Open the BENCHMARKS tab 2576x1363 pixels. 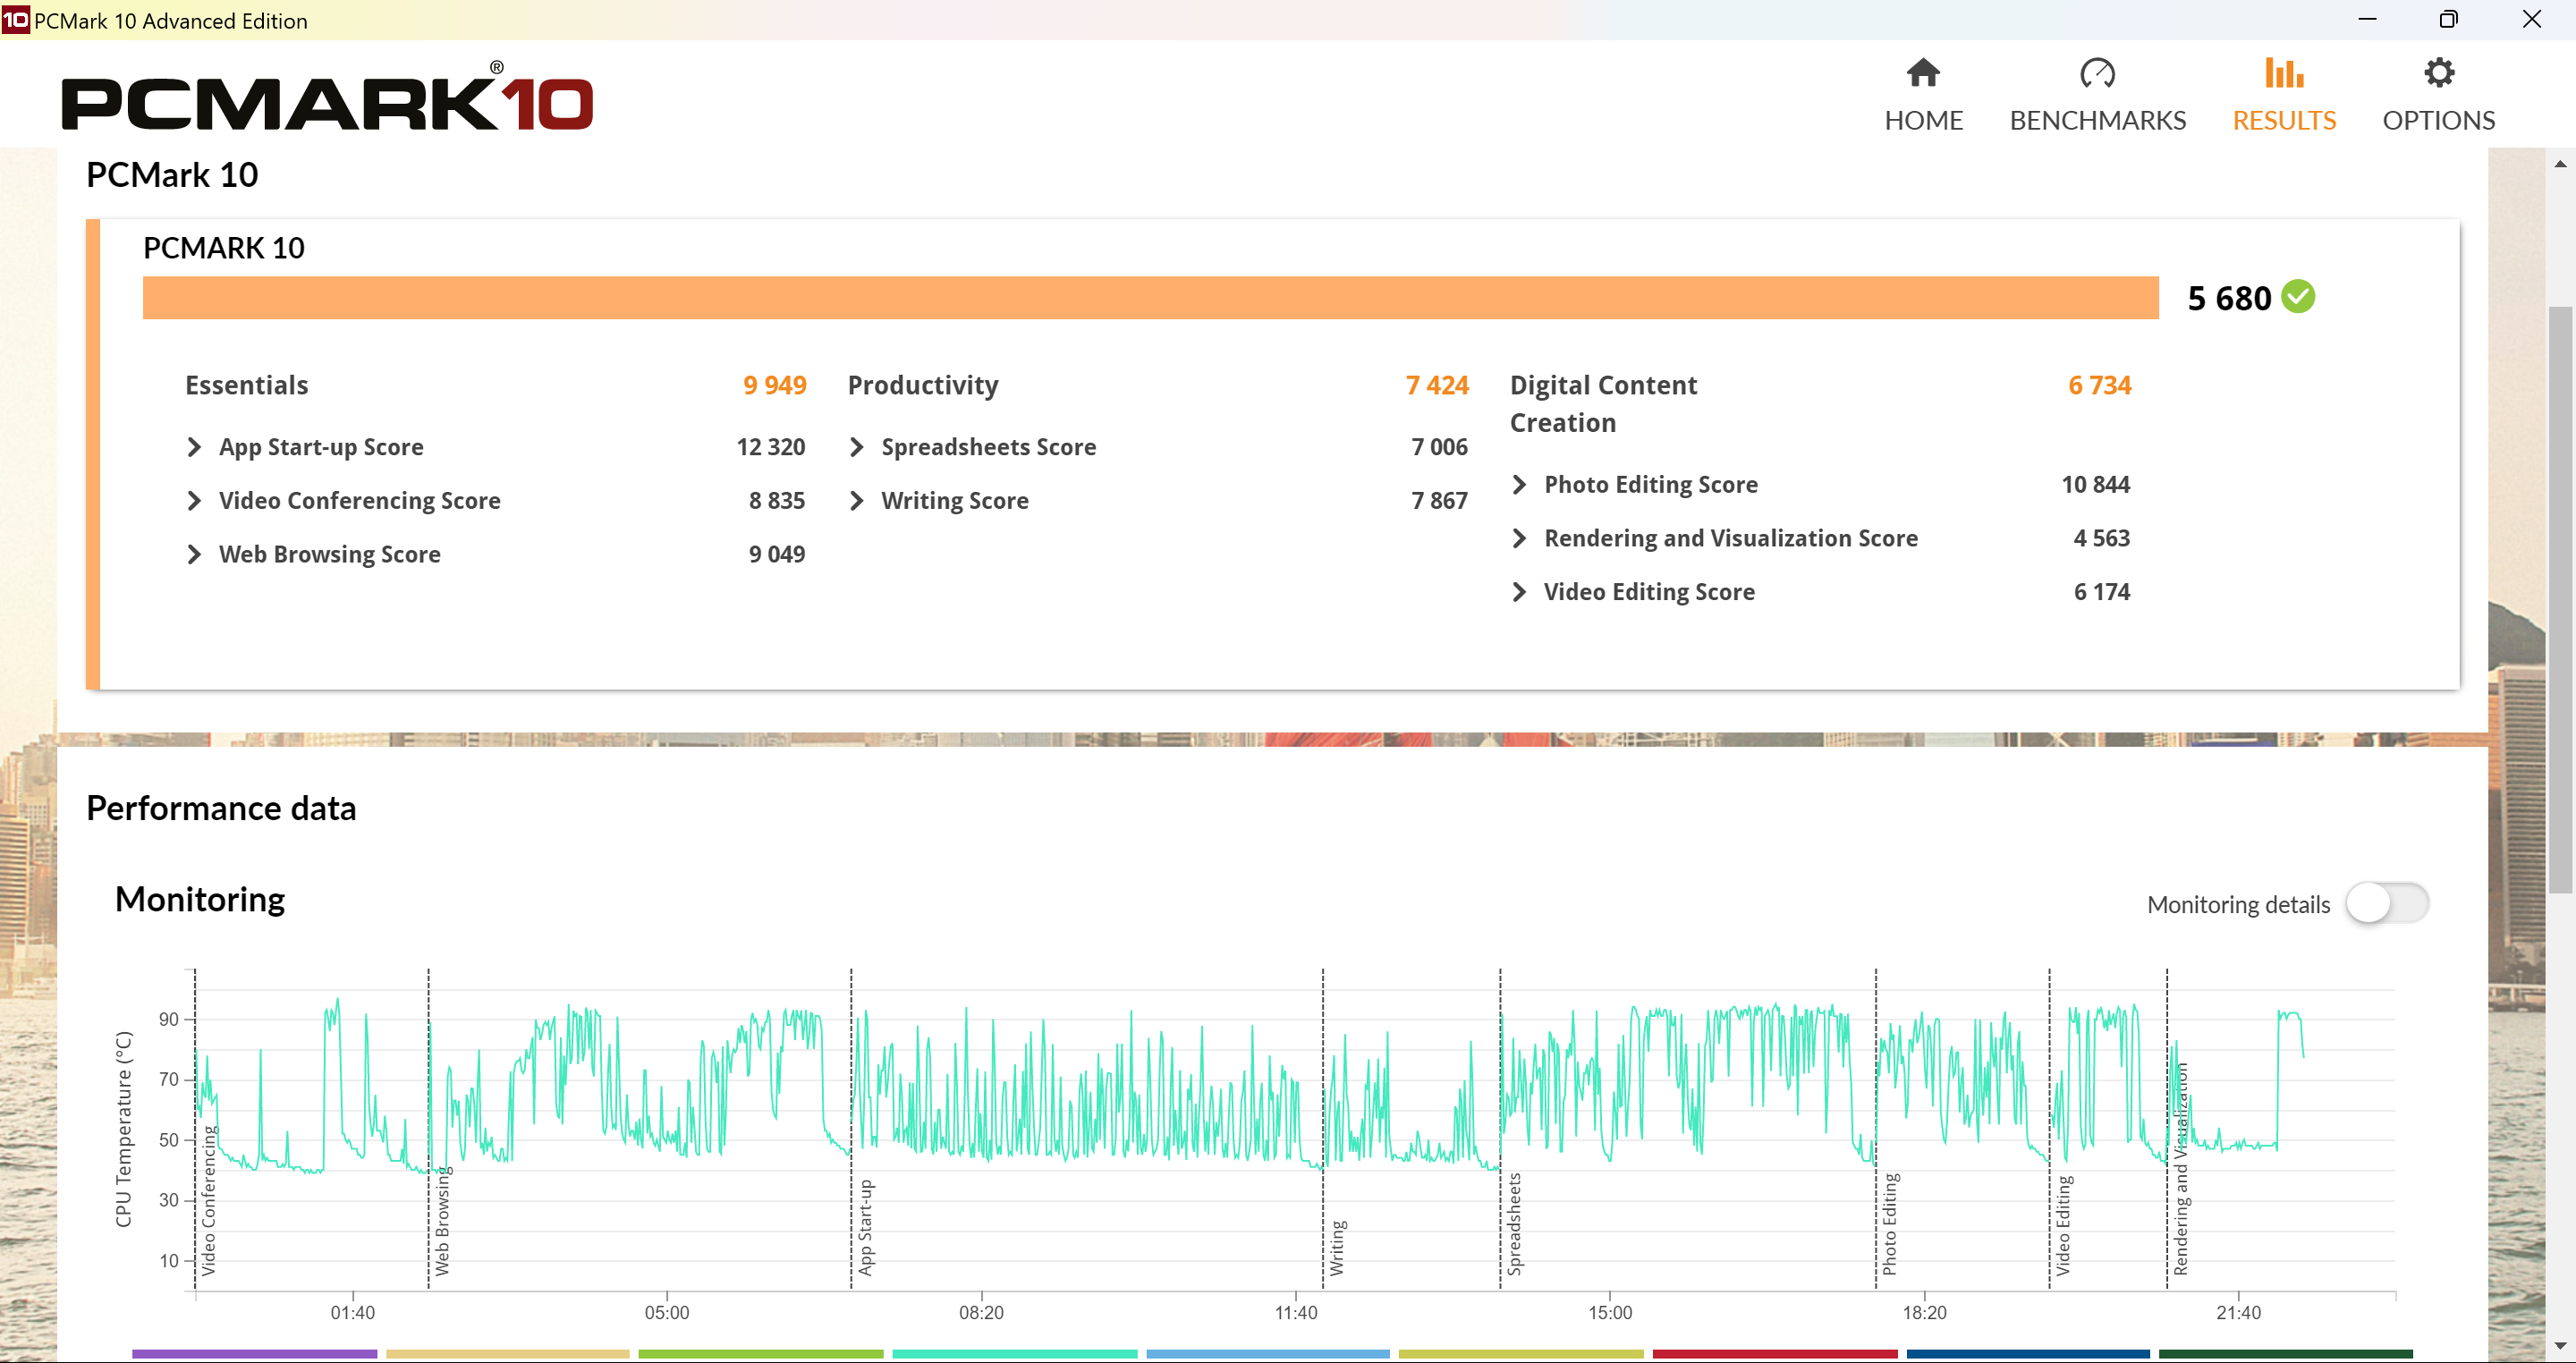coord(2097,96)
